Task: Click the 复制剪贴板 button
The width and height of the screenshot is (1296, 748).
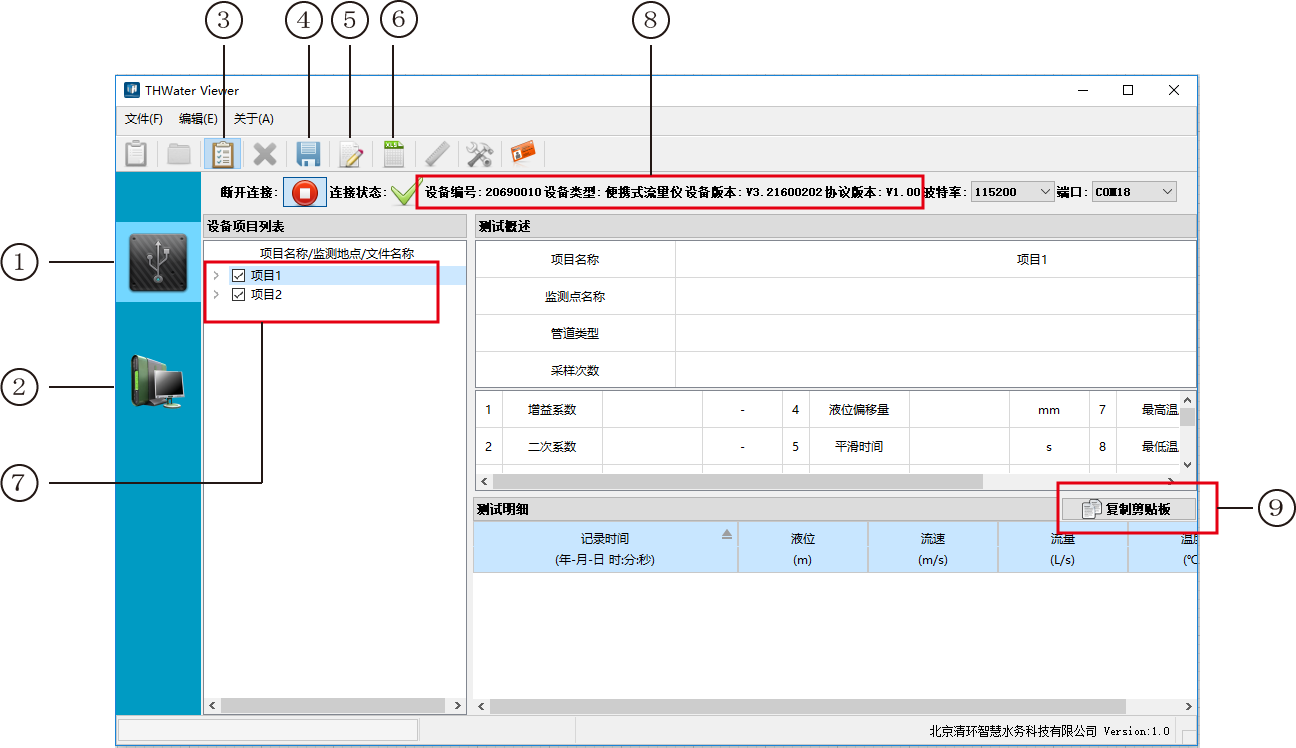Action: tap(1129, 509)
